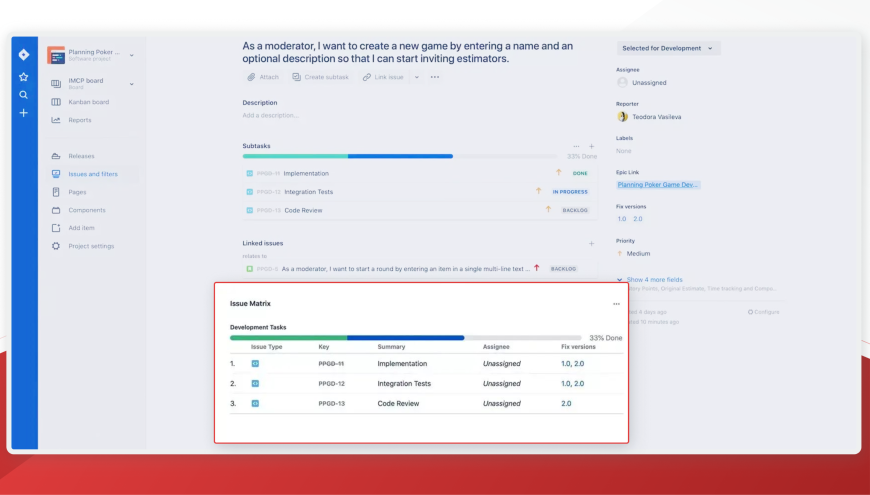Open the more actions ellipsis beside Link issue

pos(435,77)
